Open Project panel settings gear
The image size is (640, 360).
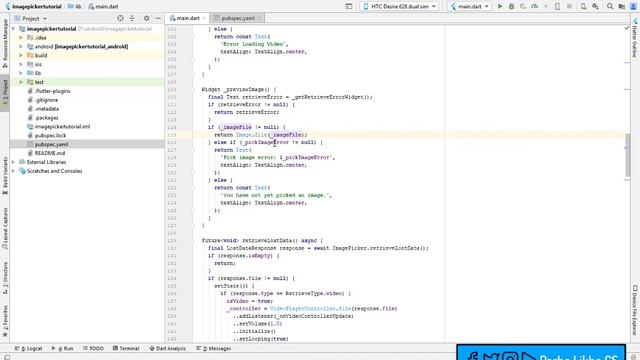pos(147,18)
